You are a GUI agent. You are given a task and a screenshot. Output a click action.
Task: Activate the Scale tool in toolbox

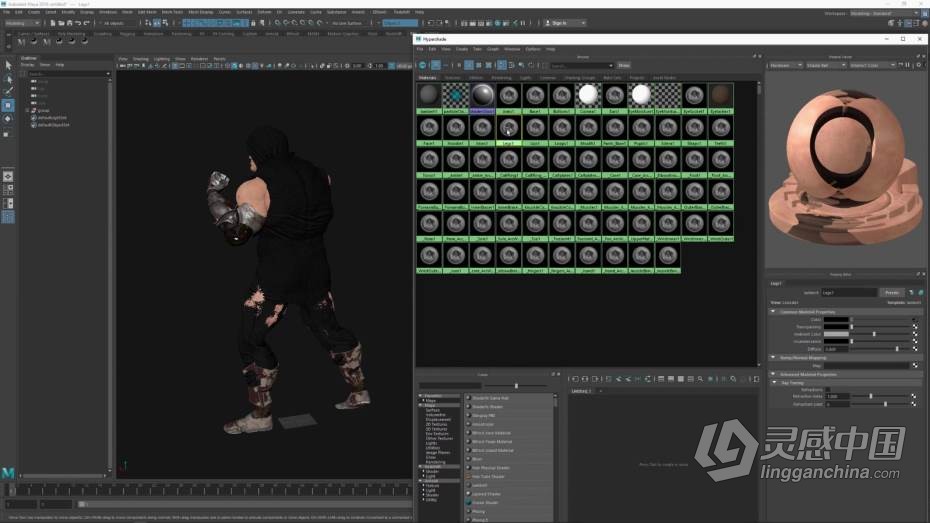8,133
